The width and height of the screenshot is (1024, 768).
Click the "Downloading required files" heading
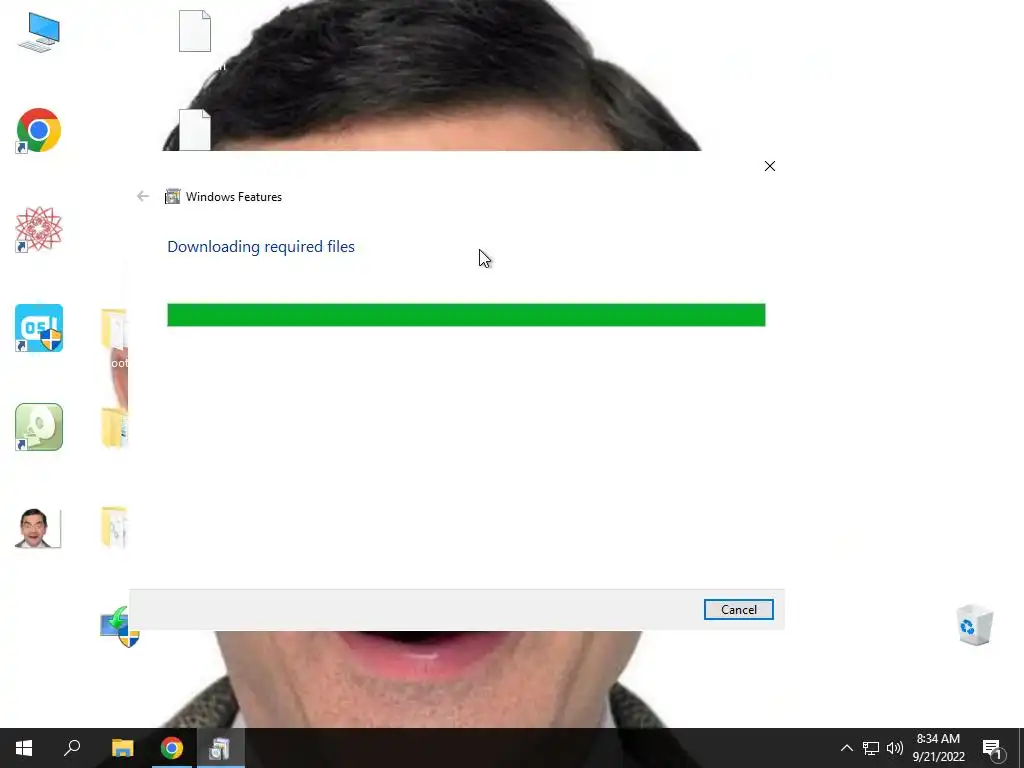tap(261, 246)
